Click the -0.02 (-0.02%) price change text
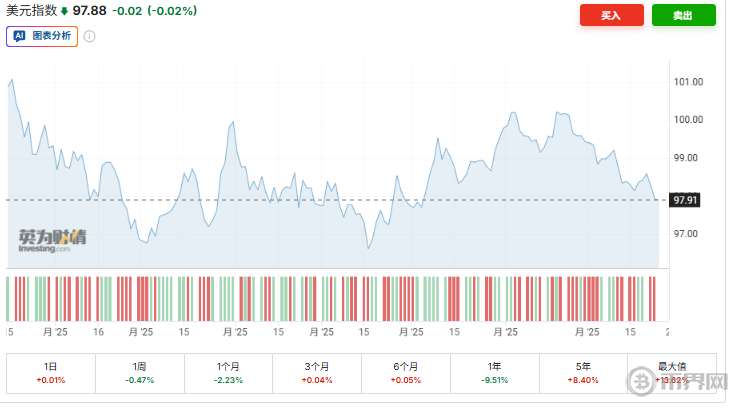This screenshot has width=739, height=409. [x=154, y=11]
